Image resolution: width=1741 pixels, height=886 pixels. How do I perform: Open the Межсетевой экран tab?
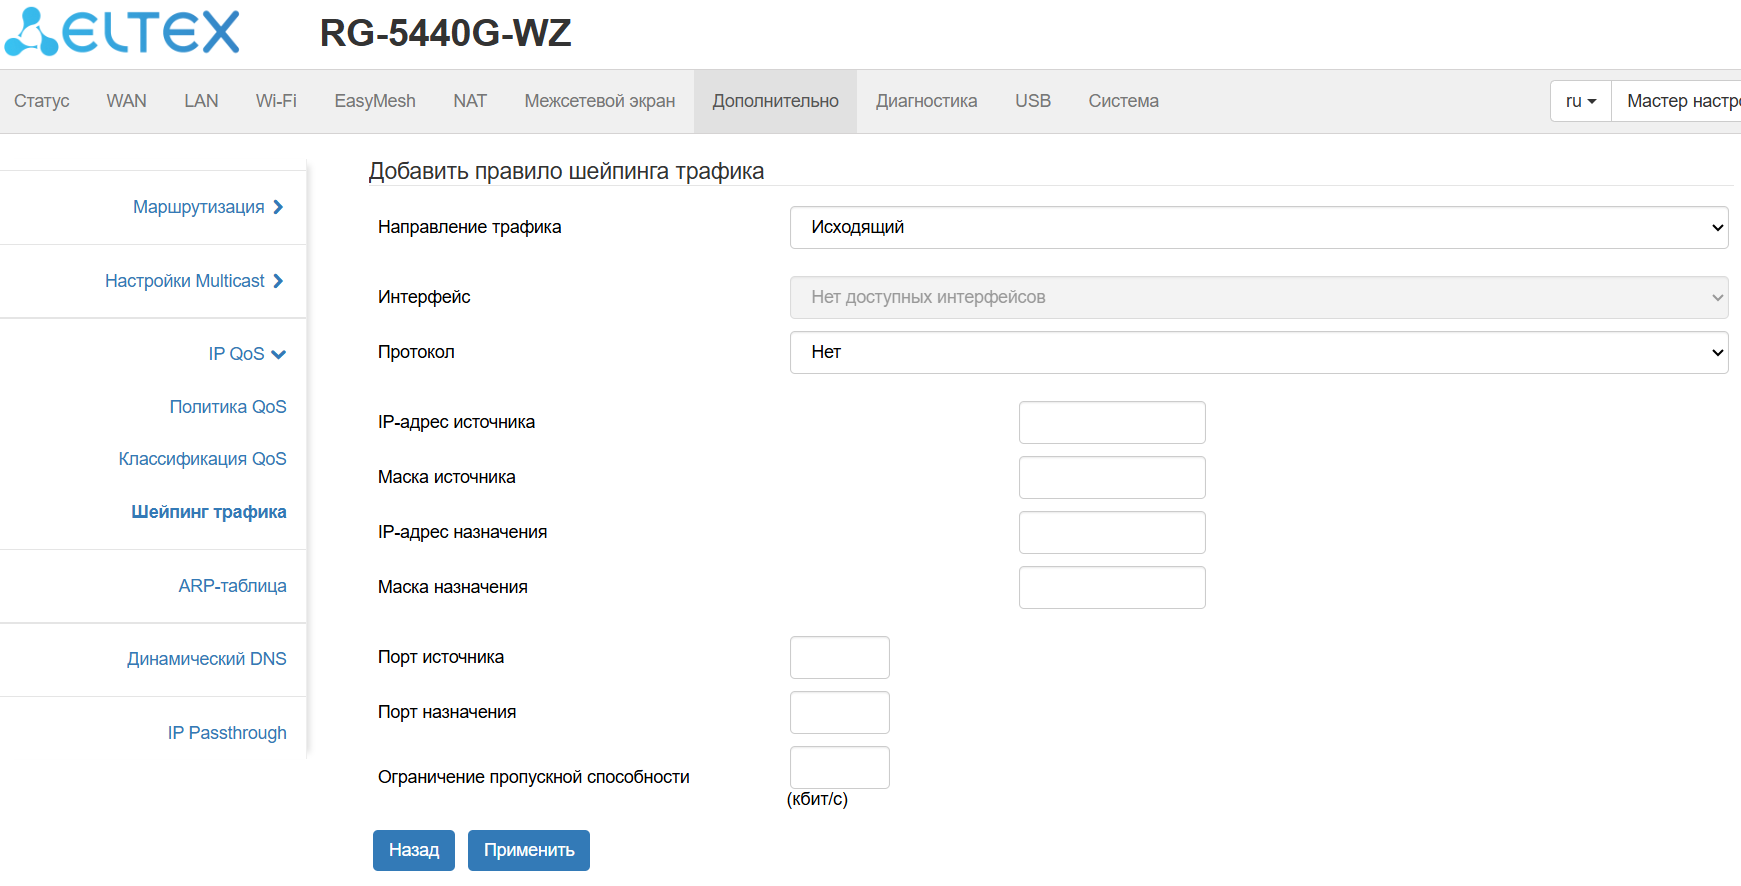[599, 101]
